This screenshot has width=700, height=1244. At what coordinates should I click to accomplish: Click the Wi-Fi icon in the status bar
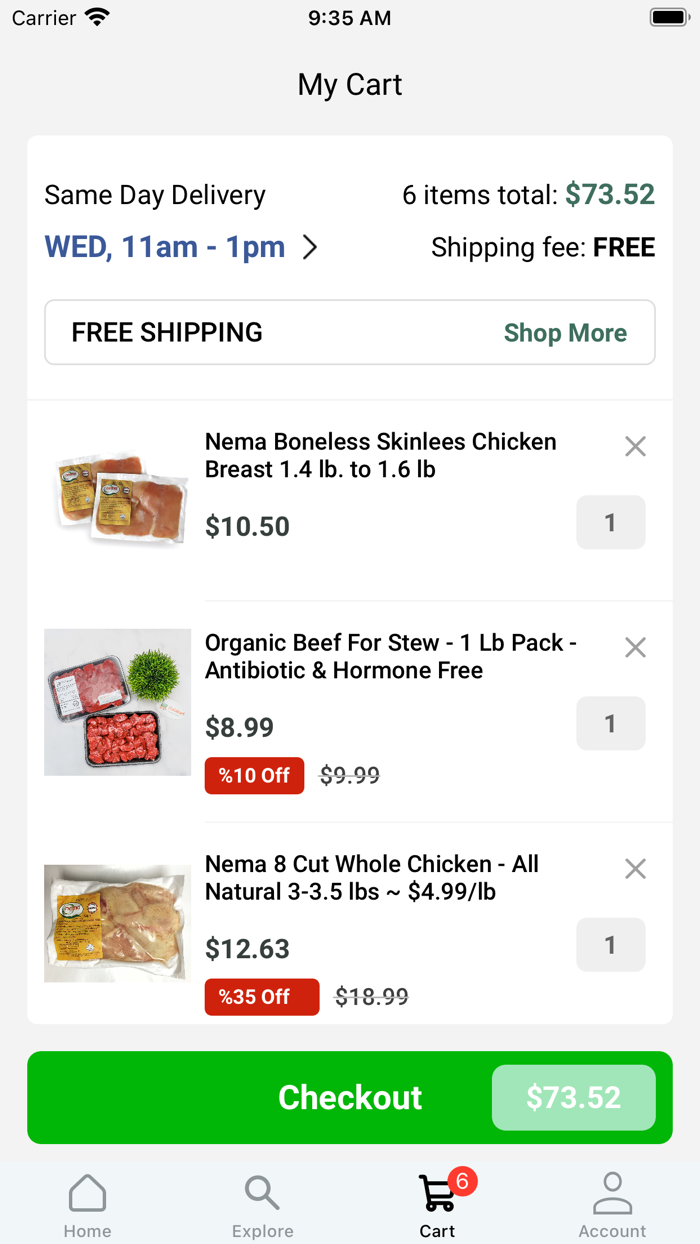(x=96, y=16)
